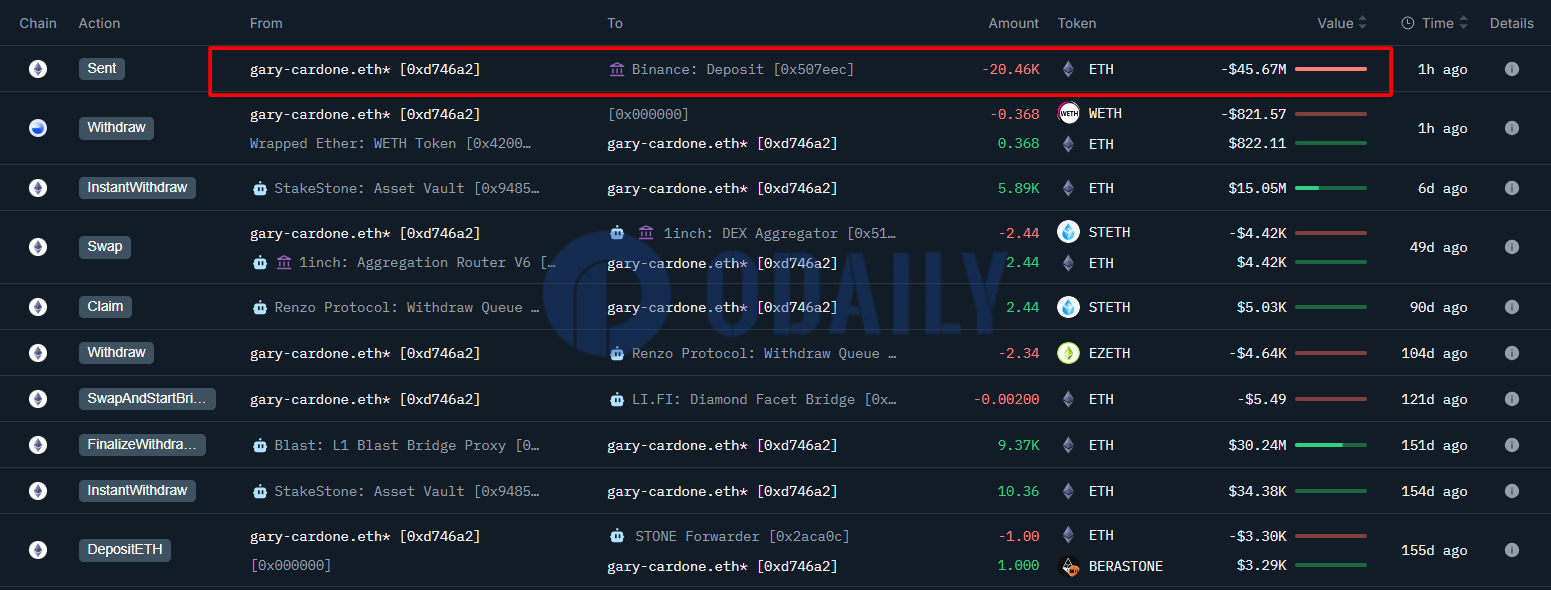Image resolution: width=1551 pixels, height=590 pixels.
Task: Click the Chain column header
Action: (38, 23)
